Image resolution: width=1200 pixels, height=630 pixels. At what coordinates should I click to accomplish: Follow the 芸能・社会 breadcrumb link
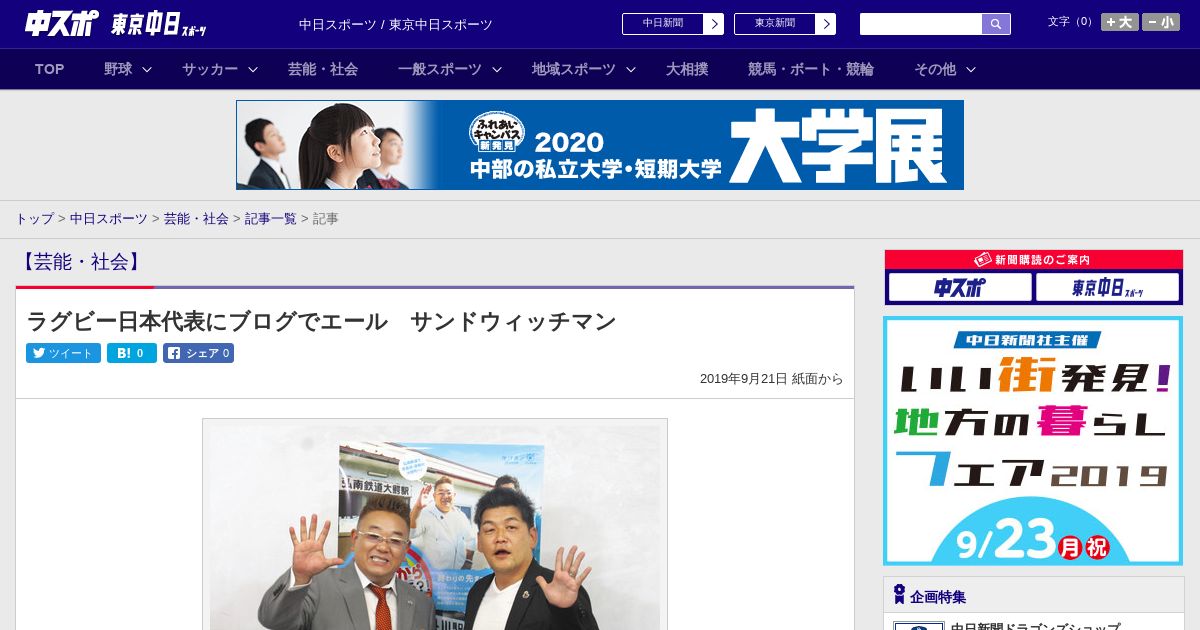click(196, 218)
